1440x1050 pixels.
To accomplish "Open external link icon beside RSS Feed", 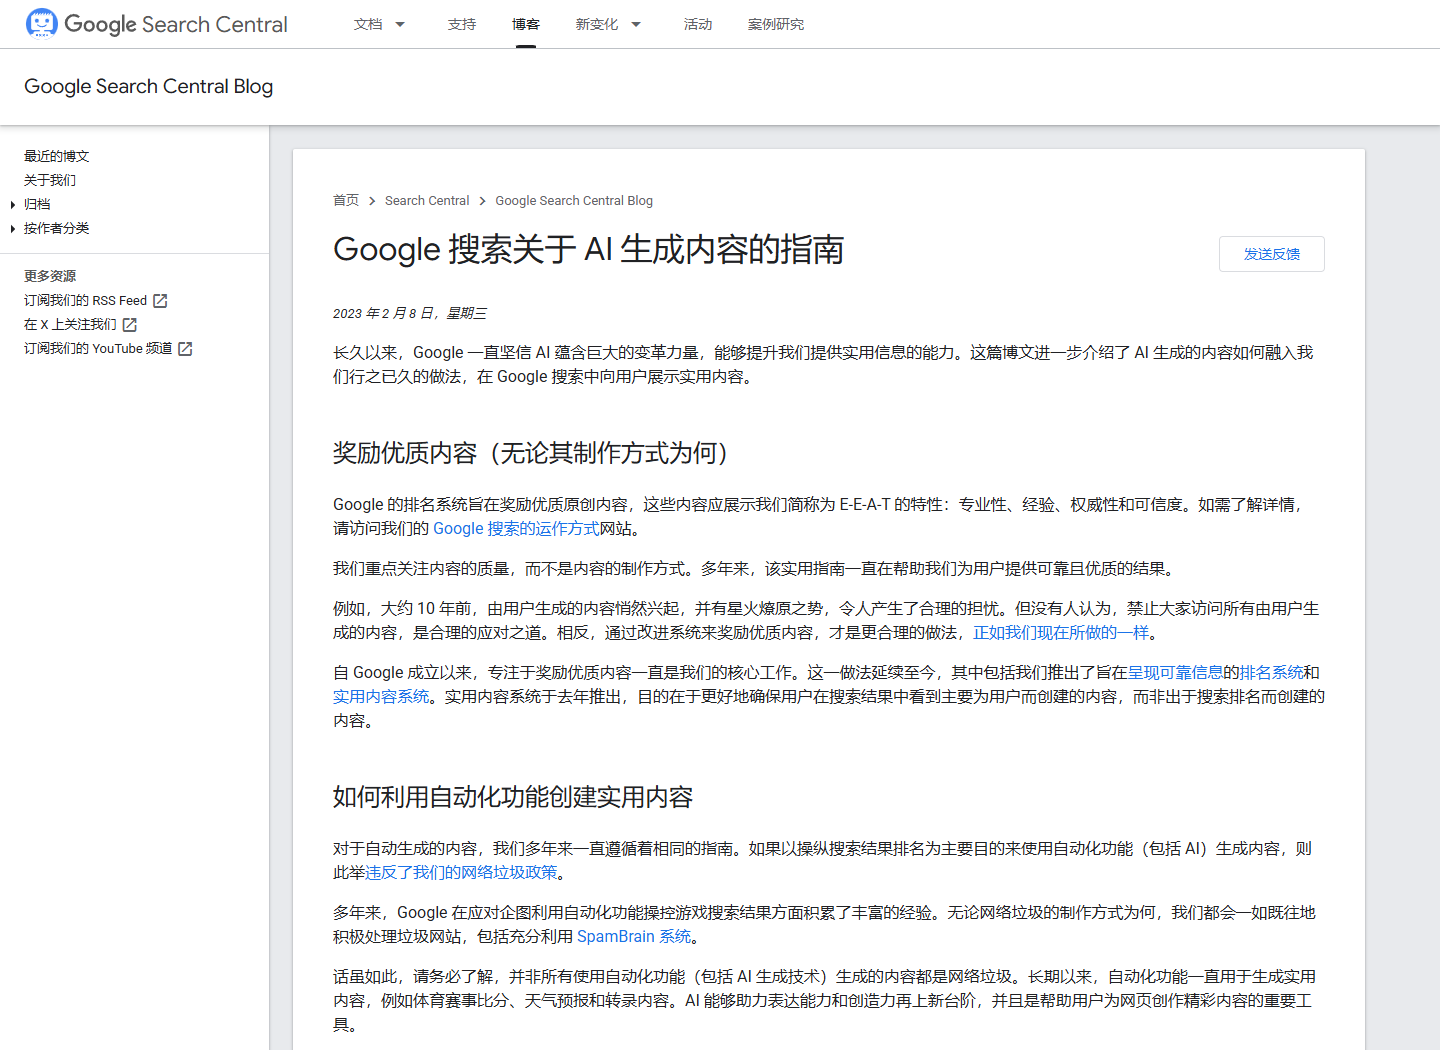I will pos(160,301).
